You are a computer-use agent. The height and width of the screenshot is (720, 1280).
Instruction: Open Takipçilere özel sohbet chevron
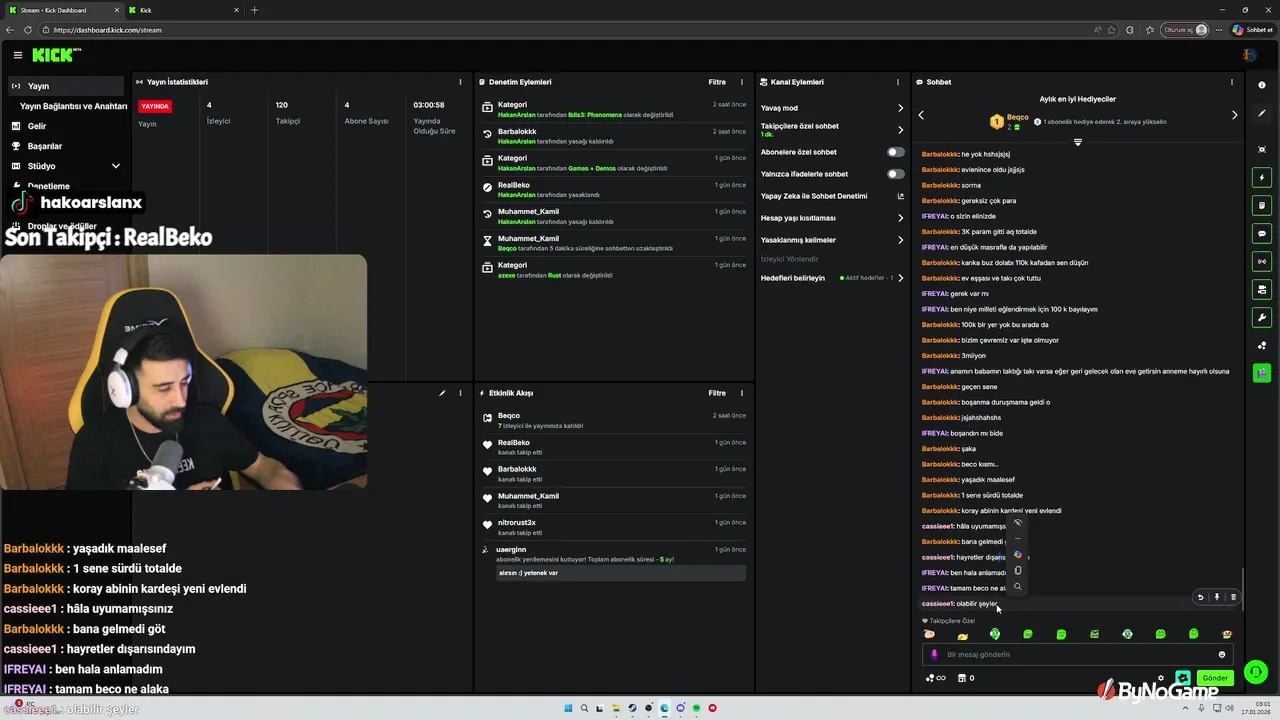click(900, 130)
